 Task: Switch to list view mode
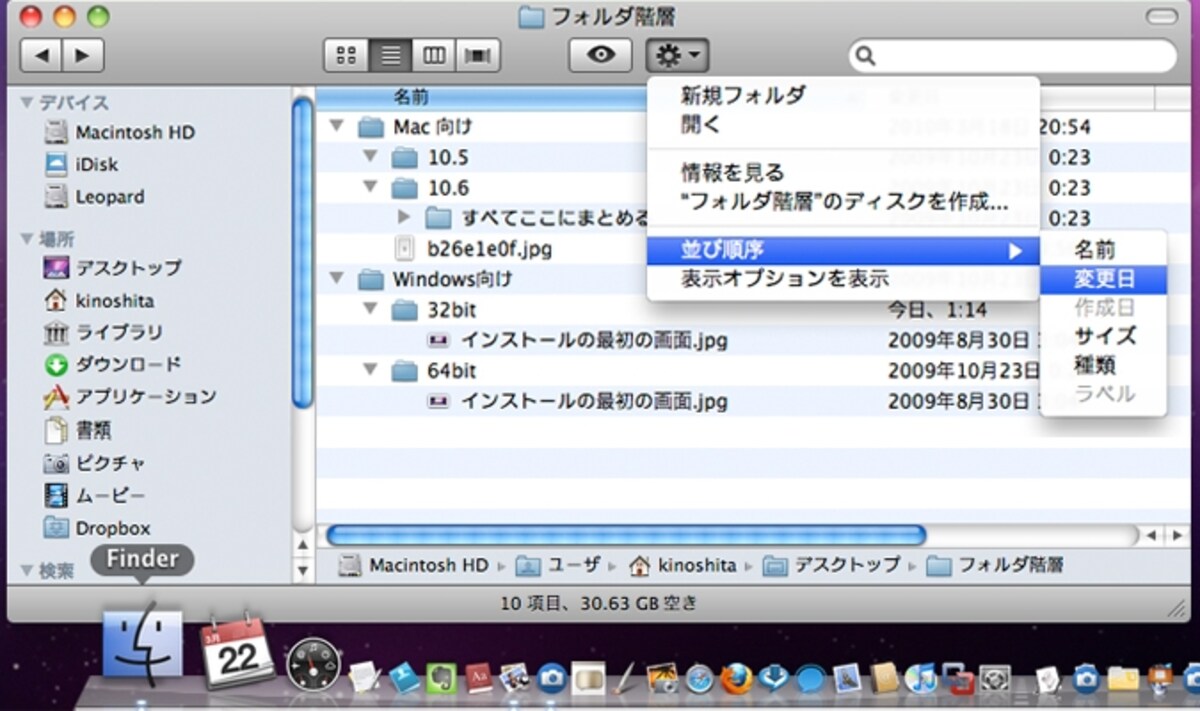[x=390, y=55]
